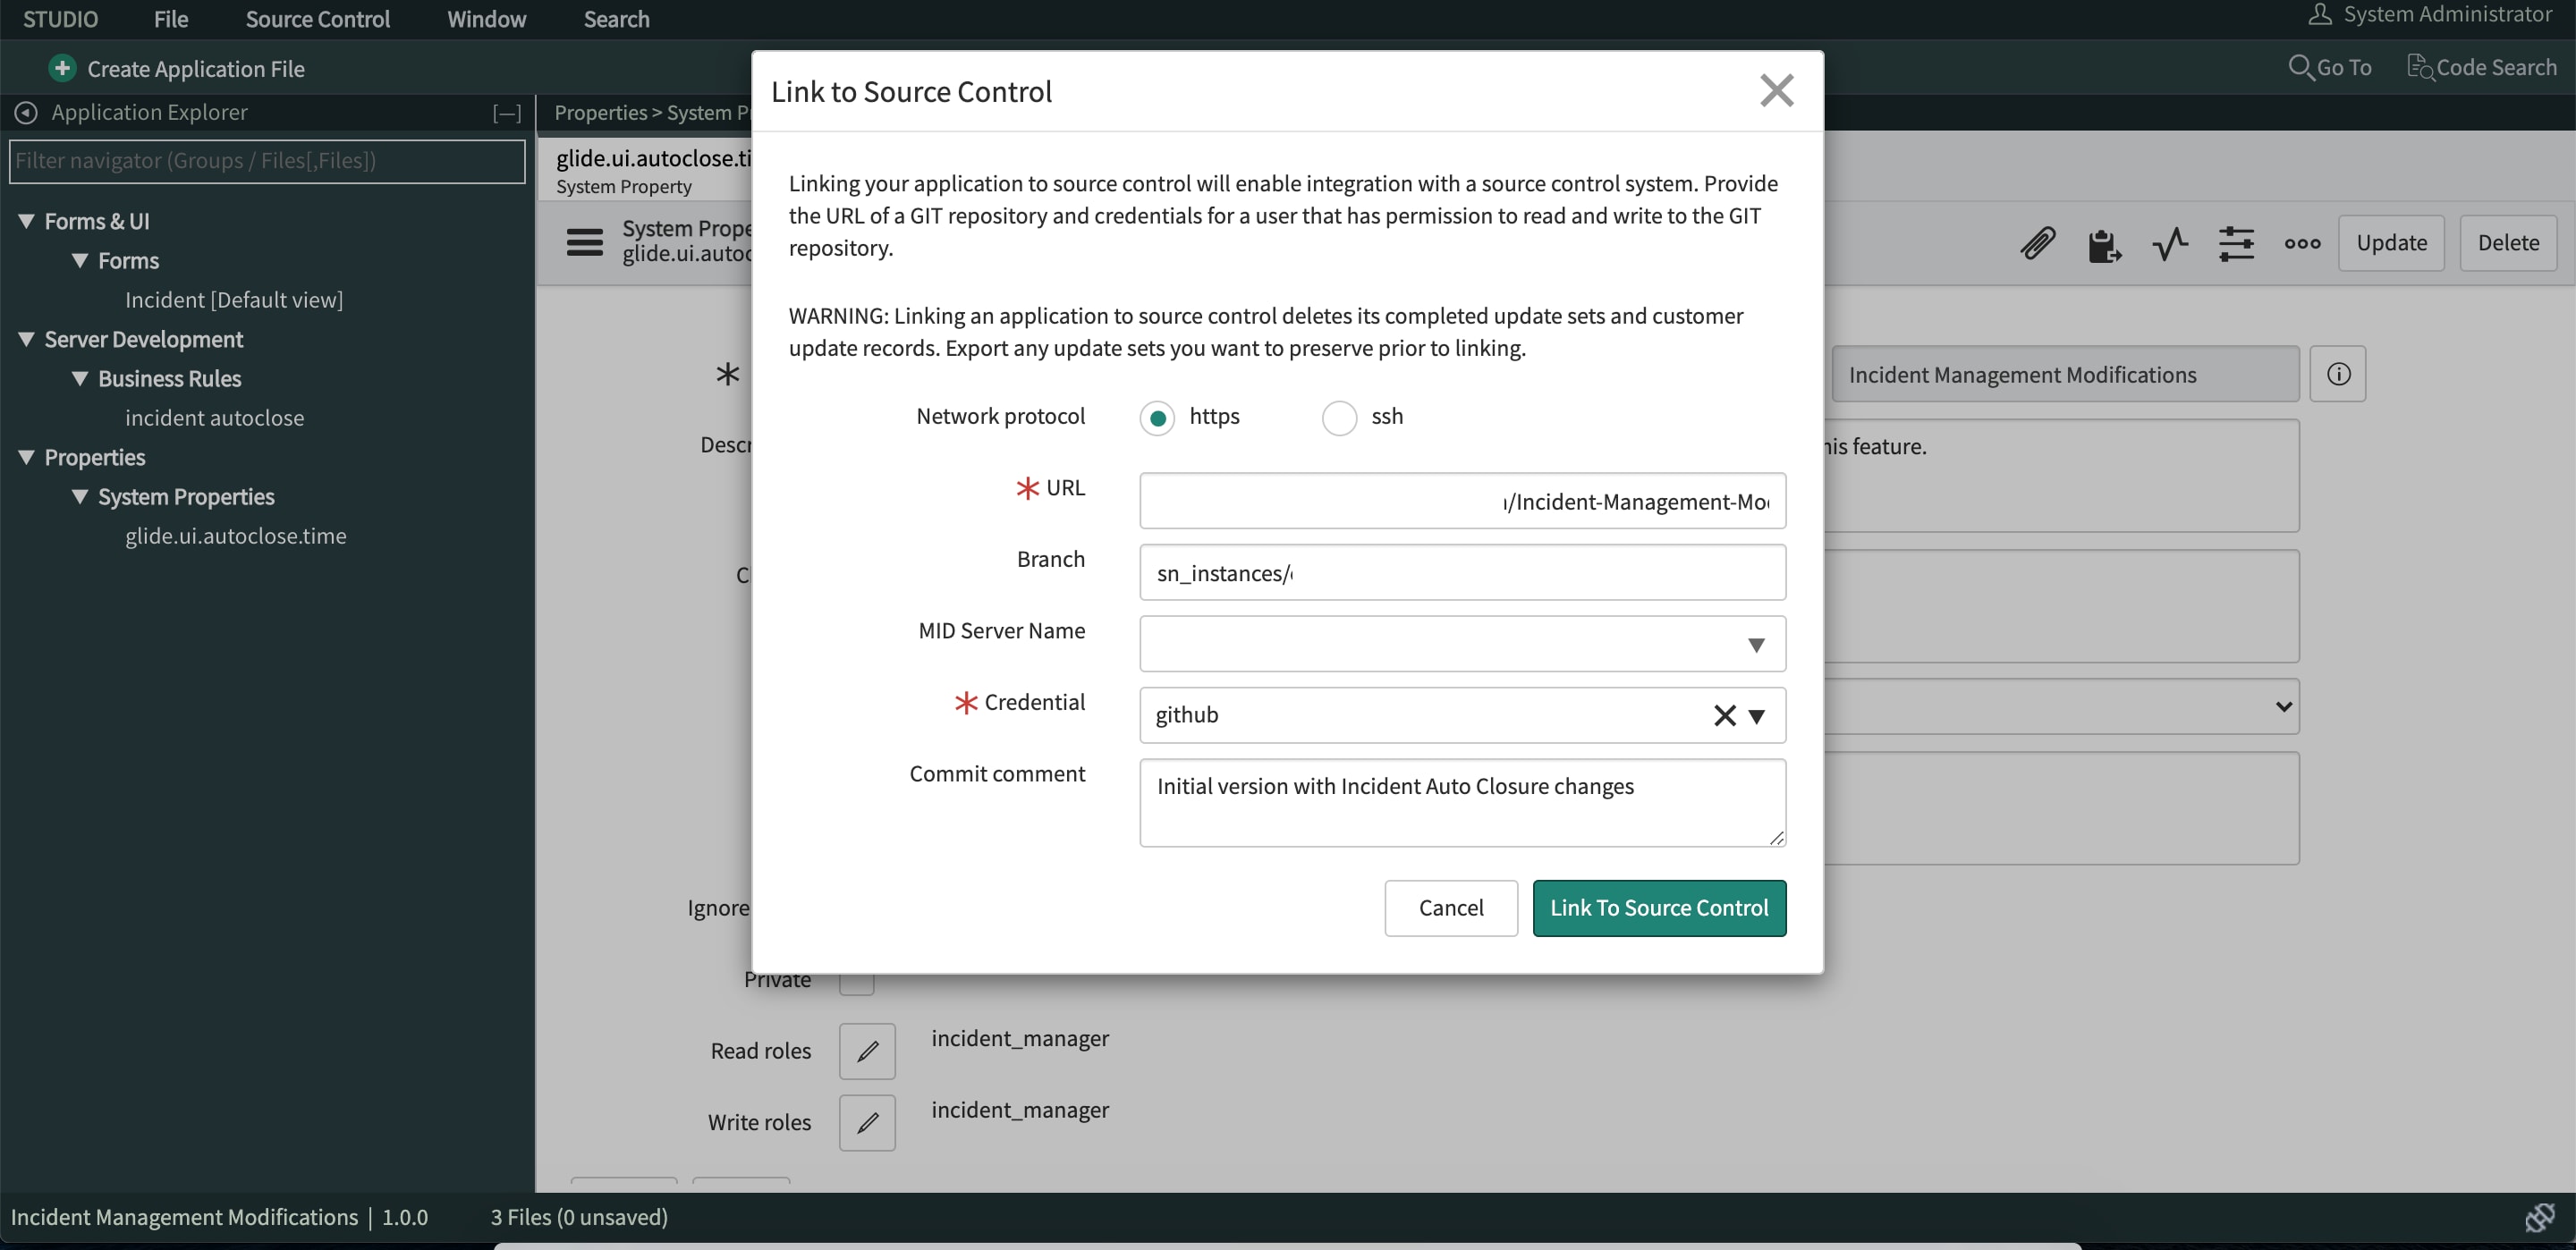Open the MID Server Name dropdown

(x=1755, y=644)
